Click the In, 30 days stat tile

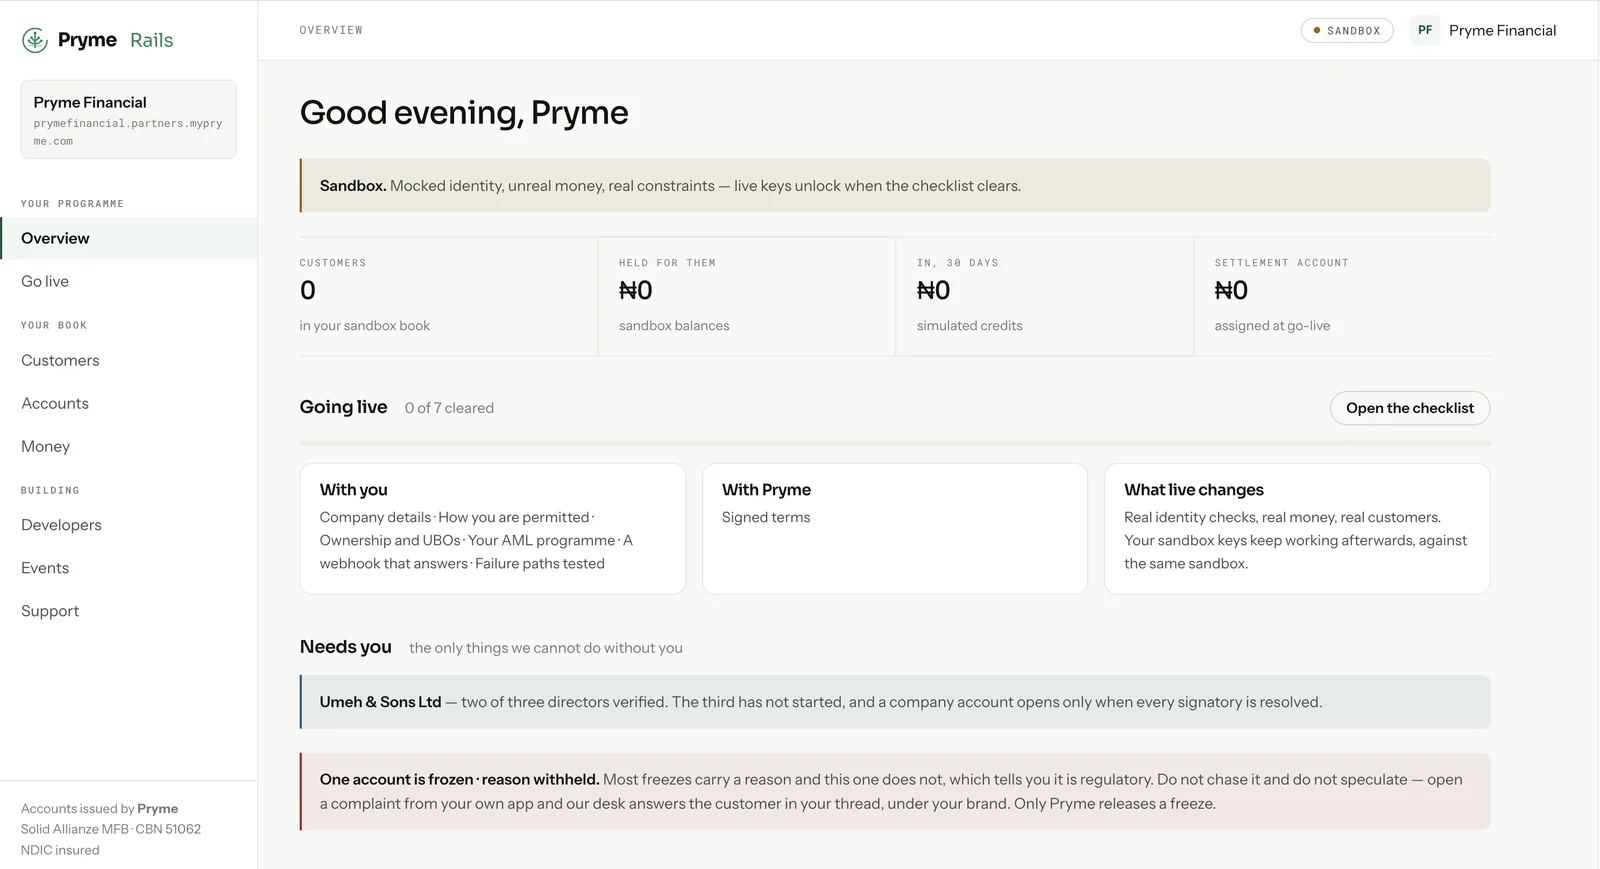1044,296
